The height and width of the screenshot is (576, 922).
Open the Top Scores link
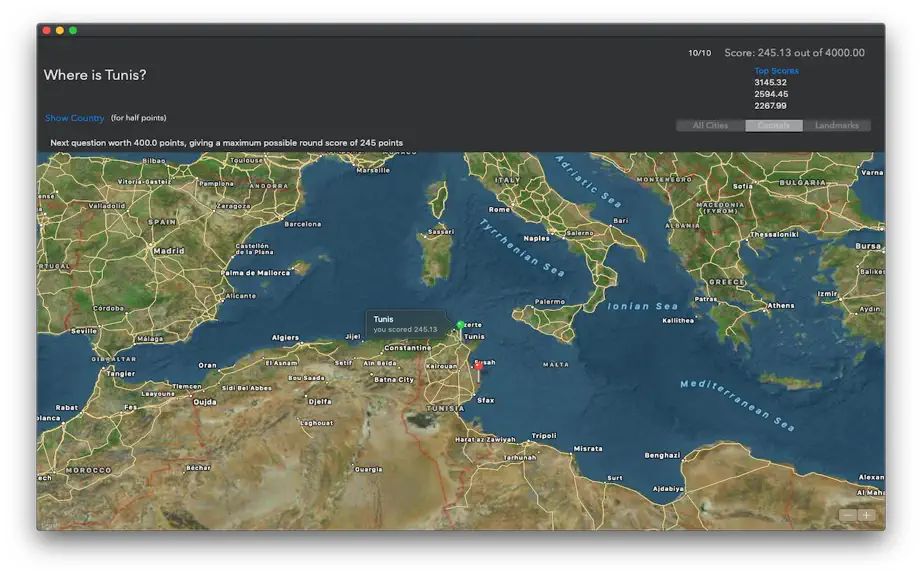click(776, 71)
